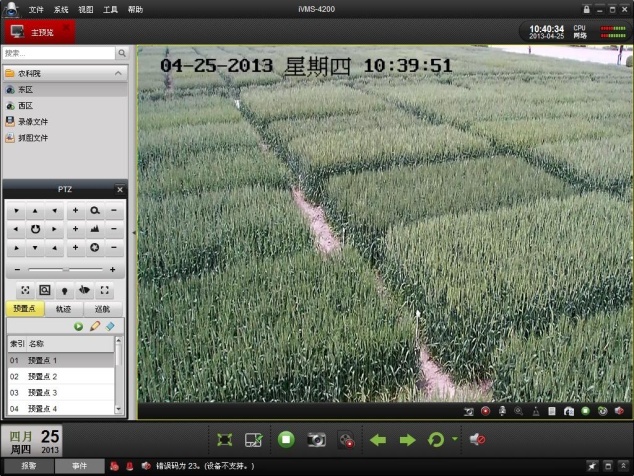Go to previous page with left arrow

[378, 439]
